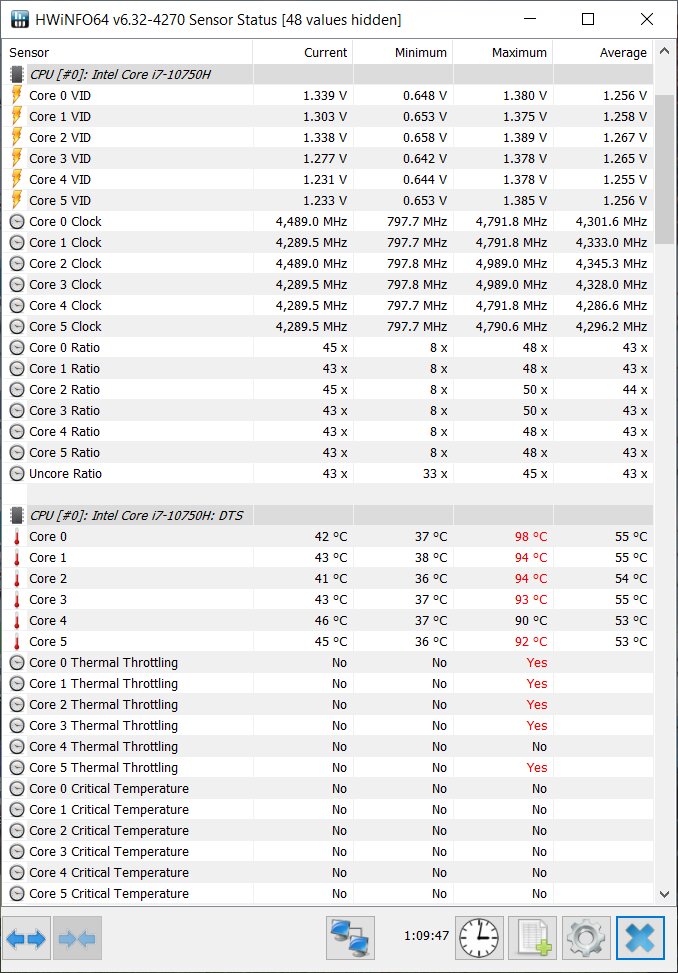Open sensor settings gear icon

(x=586, y=938)
